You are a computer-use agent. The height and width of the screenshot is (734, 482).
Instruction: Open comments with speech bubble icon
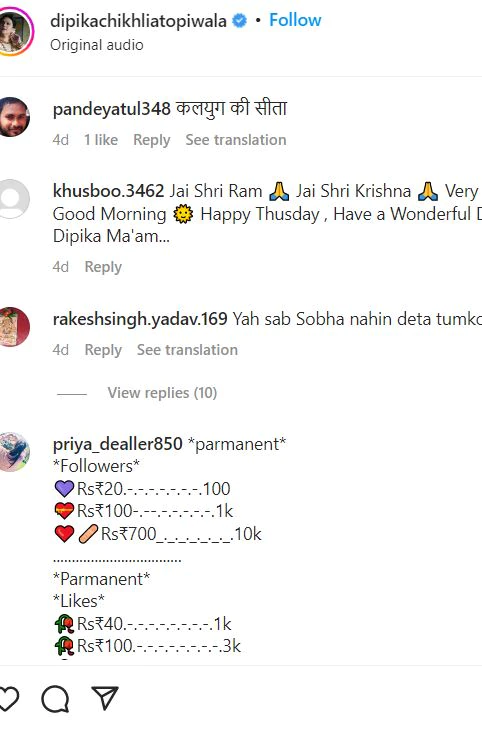[55, 698]
